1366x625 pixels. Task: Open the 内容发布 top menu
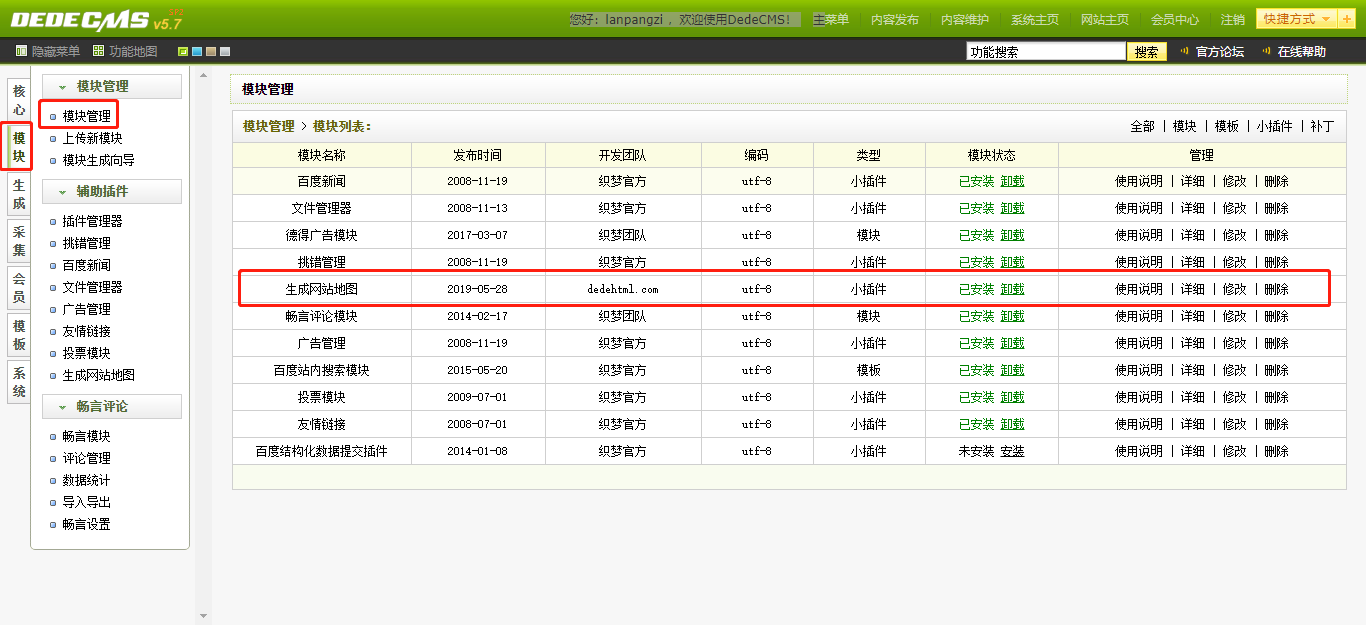click(x=895, y=20)
